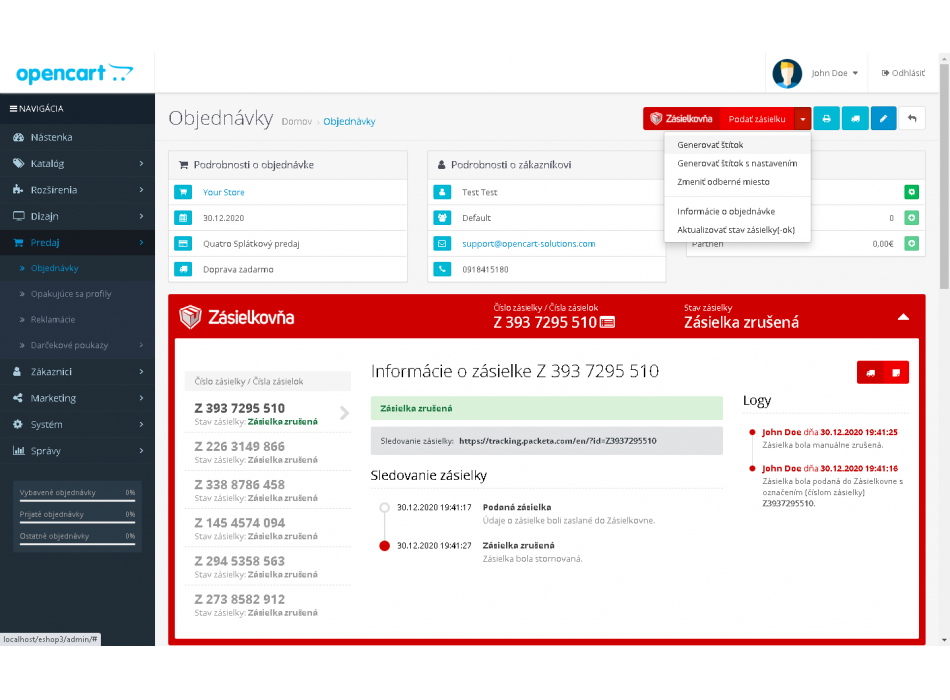This screenshot has height=700, width=950.
Task: Click the OpenCart logo
Action: click(x=75, y=73)
